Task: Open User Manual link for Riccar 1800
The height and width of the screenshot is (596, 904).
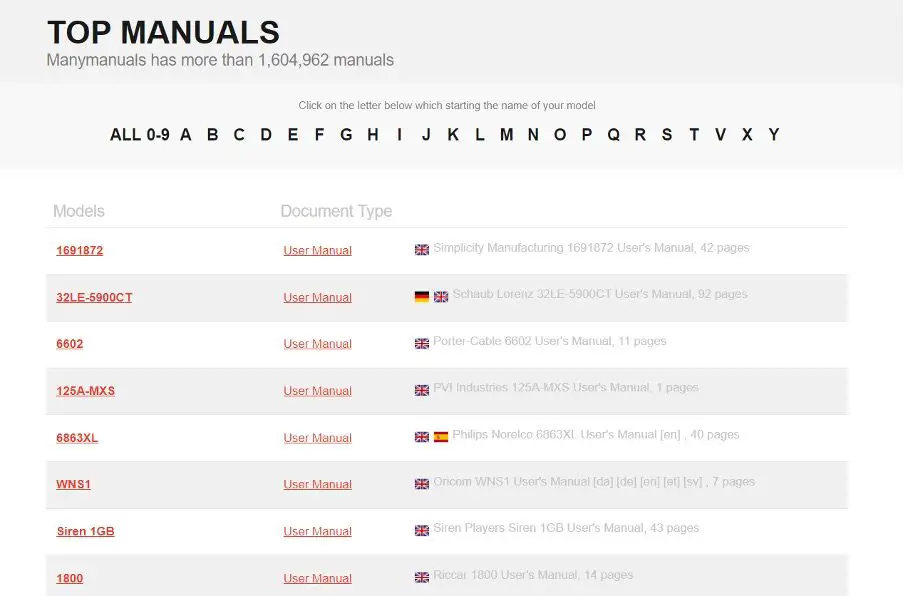Action: (318, 578)
